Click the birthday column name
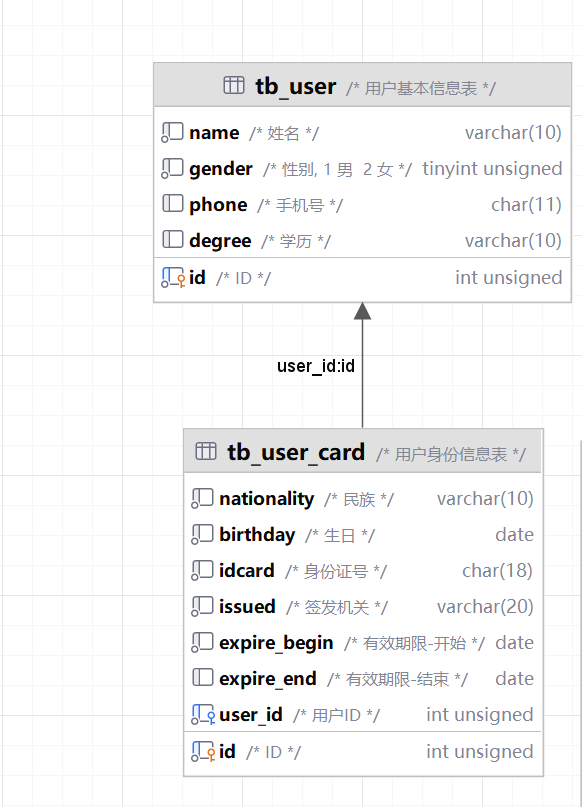Image resolution: width=582 pixels, height=807 pixels. tap(257, 535)
